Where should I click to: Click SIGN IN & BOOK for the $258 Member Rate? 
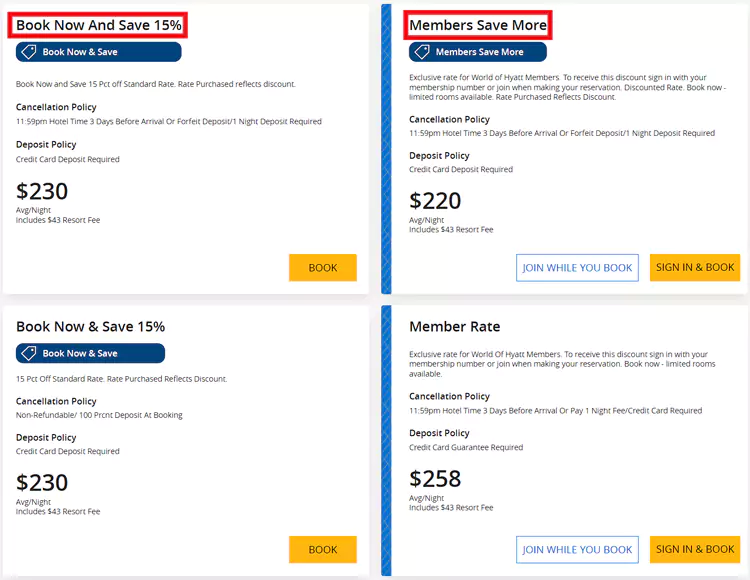[x=695, y=549]
